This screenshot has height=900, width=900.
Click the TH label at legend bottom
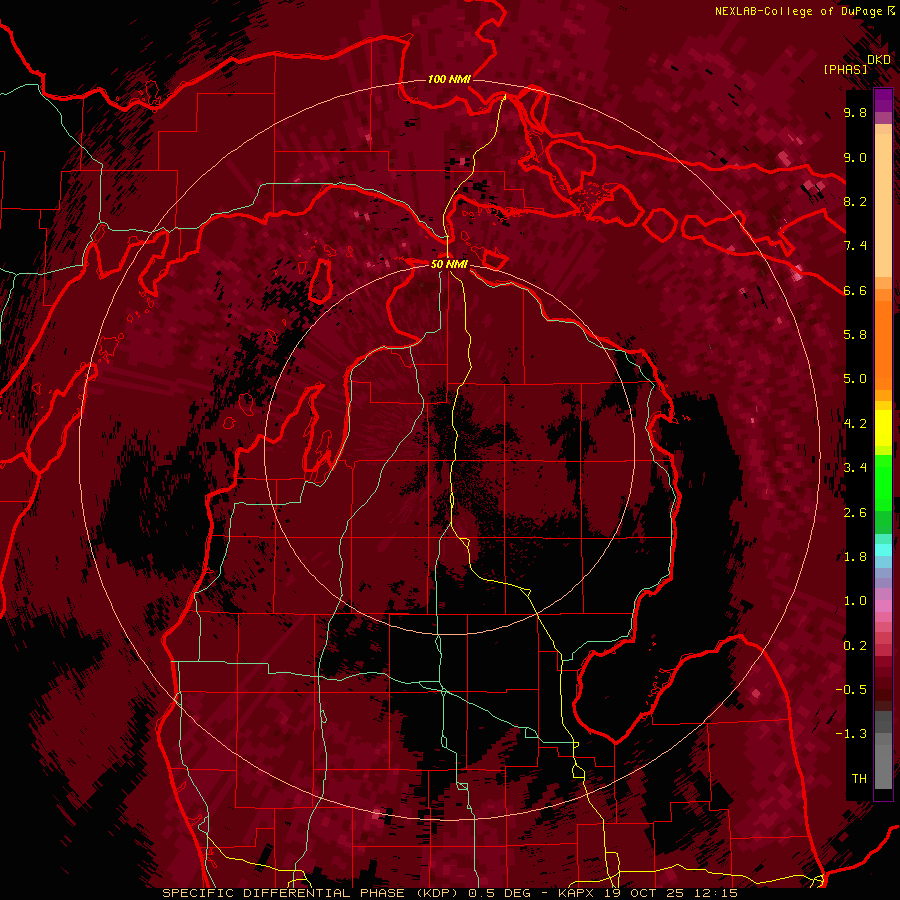click(859, 779)
